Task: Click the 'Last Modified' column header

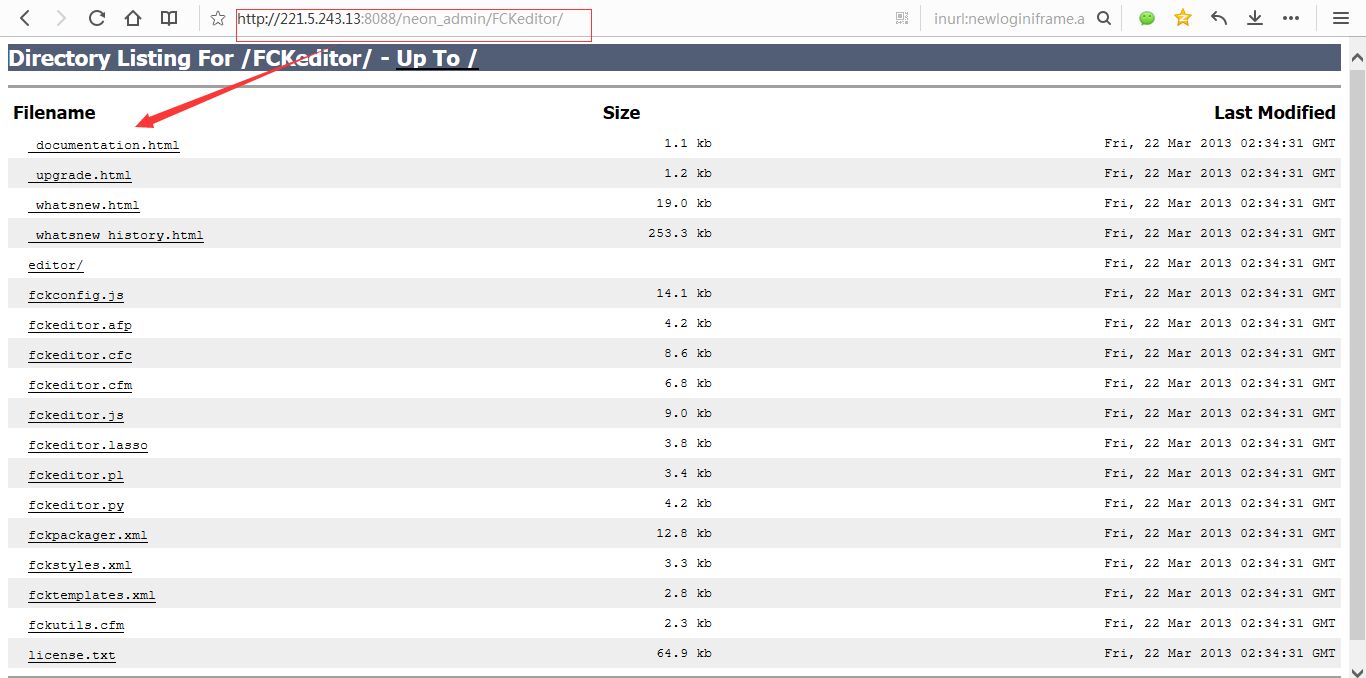Action: click(1275, 113)
